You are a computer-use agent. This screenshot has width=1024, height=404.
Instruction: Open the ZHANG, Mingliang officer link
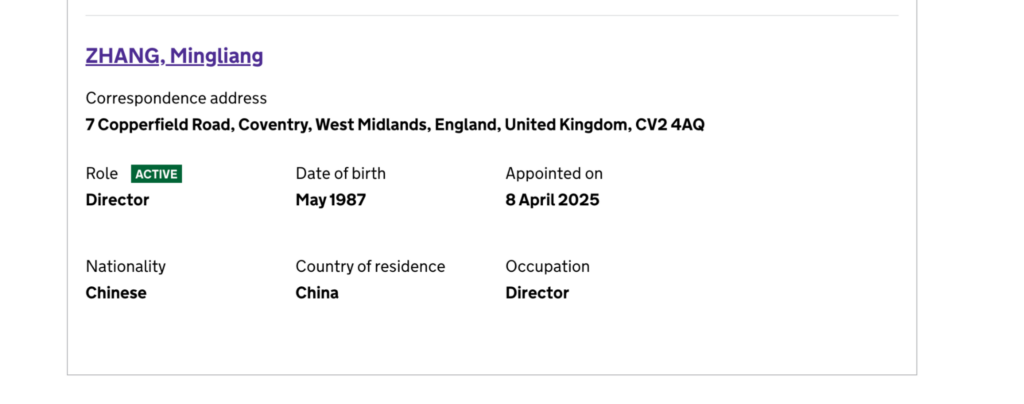174,56
